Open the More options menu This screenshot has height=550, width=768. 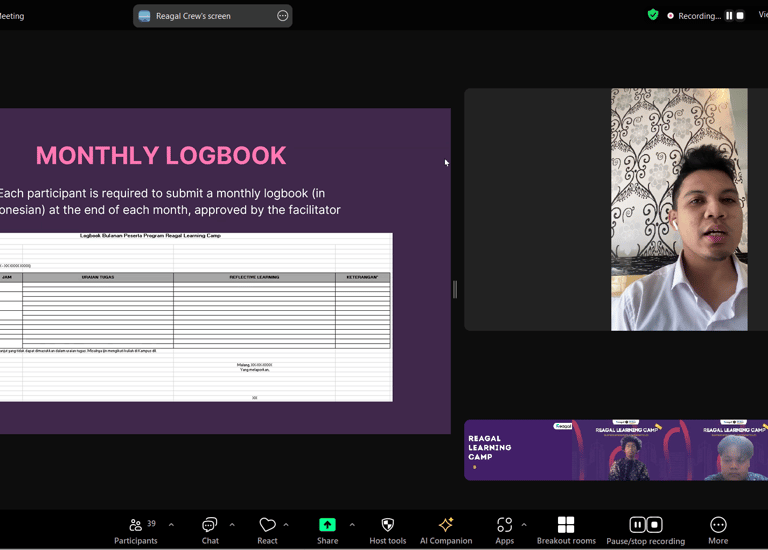(718, 531)
